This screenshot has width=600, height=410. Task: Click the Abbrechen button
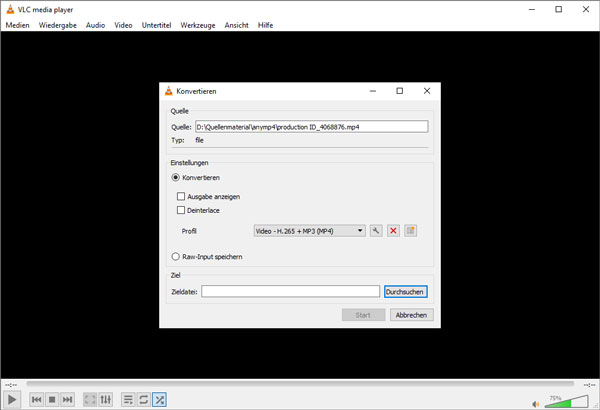click(x=411, y=315)
